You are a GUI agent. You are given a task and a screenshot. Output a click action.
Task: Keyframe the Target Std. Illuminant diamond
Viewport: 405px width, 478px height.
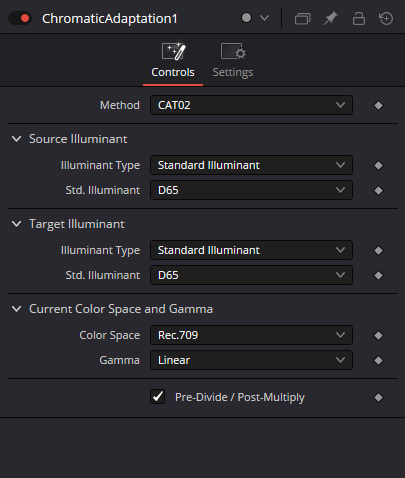pos(378,276)
